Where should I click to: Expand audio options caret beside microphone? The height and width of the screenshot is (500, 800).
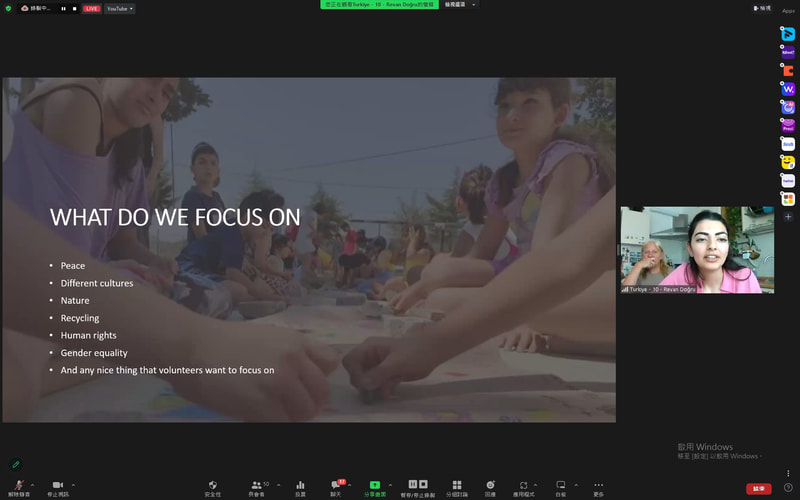[x=33, y=485]
